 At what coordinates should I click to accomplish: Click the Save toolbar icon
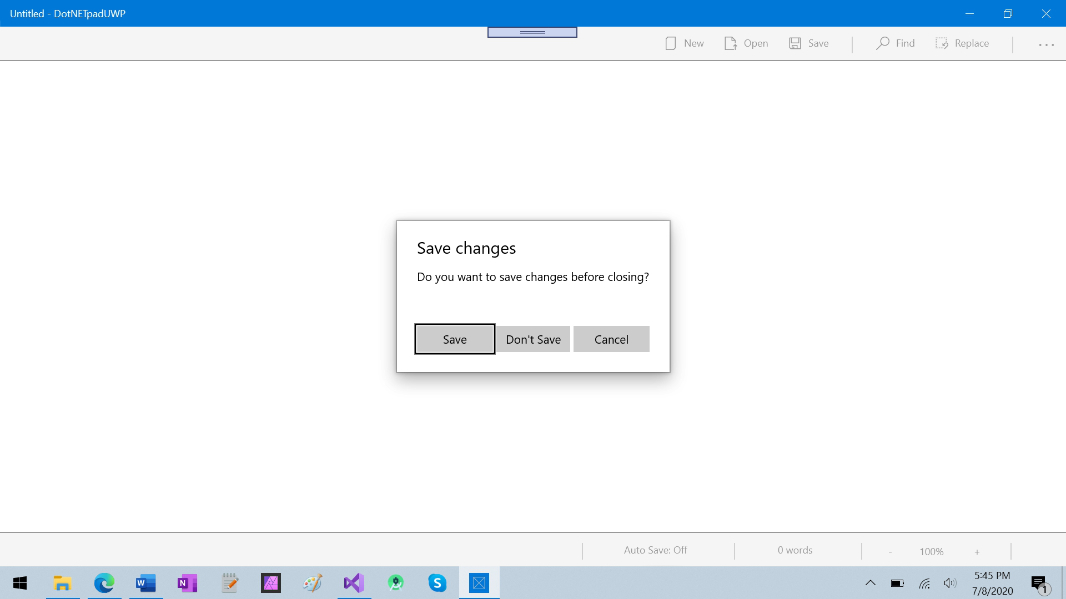tap(795, 44)
